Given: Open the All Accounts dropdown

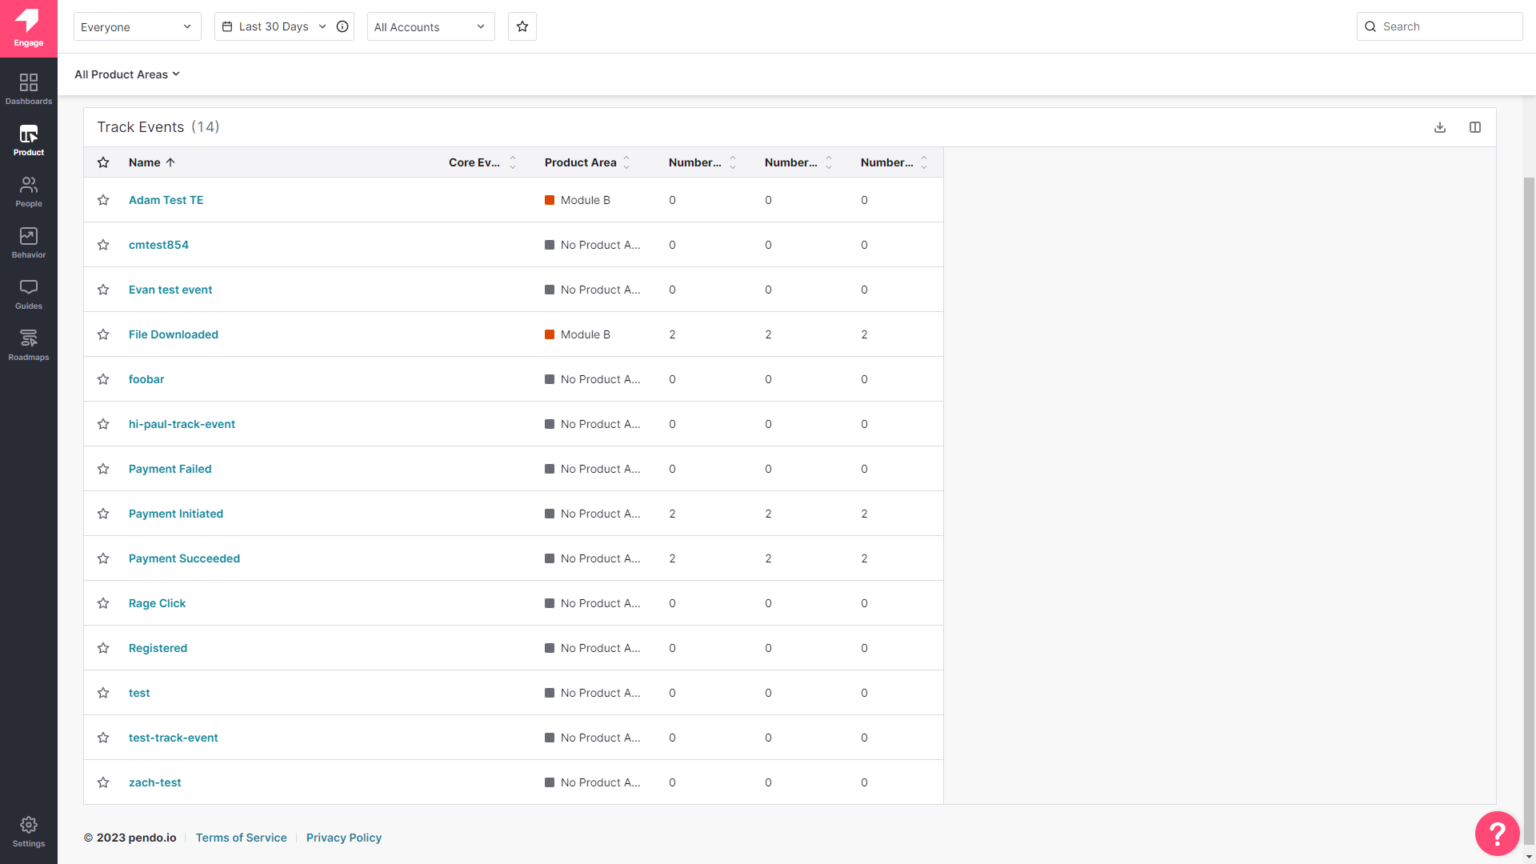Looking at the screenshot, I should pos(430,26).
